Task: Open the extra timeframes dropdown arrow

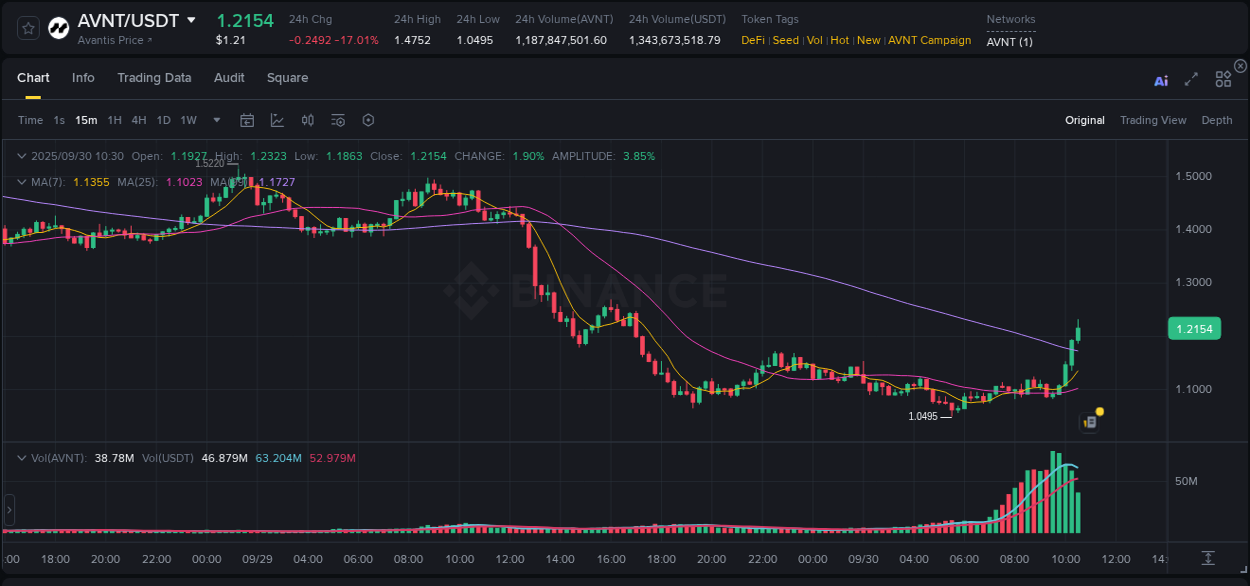Action: coord(214,120)
